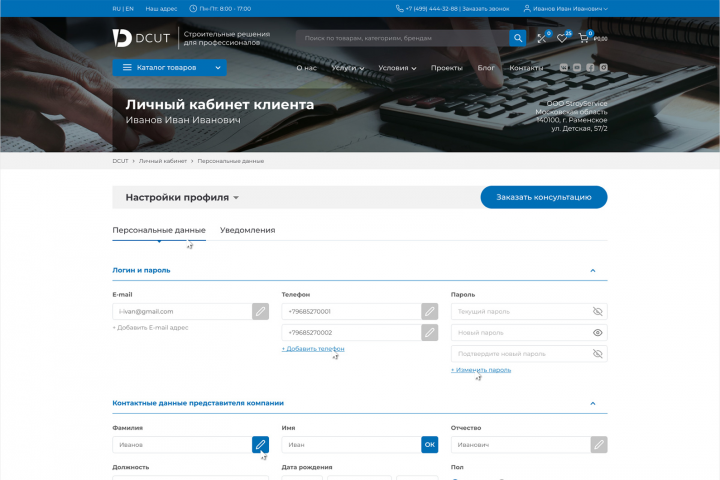Edit the i-ivan@gmail.com email via pencil
The image size is (720, 480).
(260, 311)
